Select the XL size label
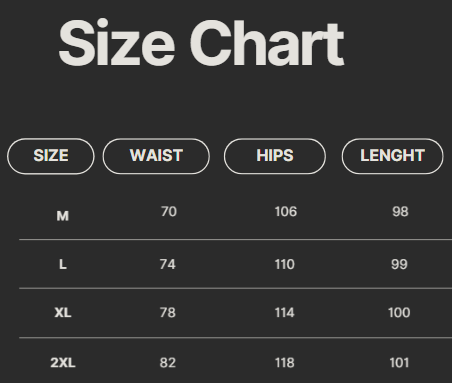Screen dimensions: 452x383 63,313
